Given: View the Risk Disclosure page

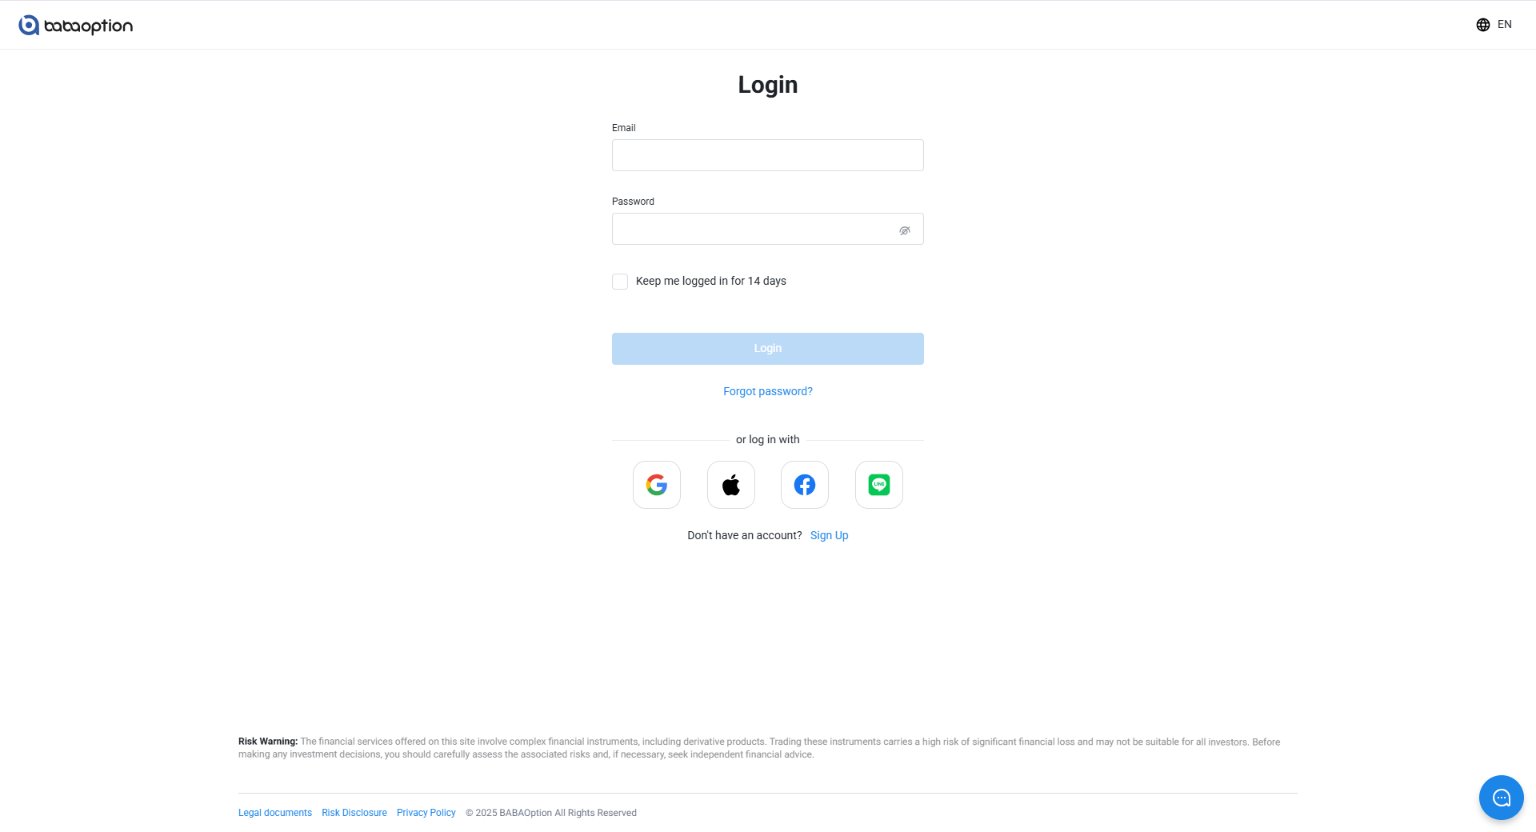Looking at the screenshot, I should coord(354,813).
